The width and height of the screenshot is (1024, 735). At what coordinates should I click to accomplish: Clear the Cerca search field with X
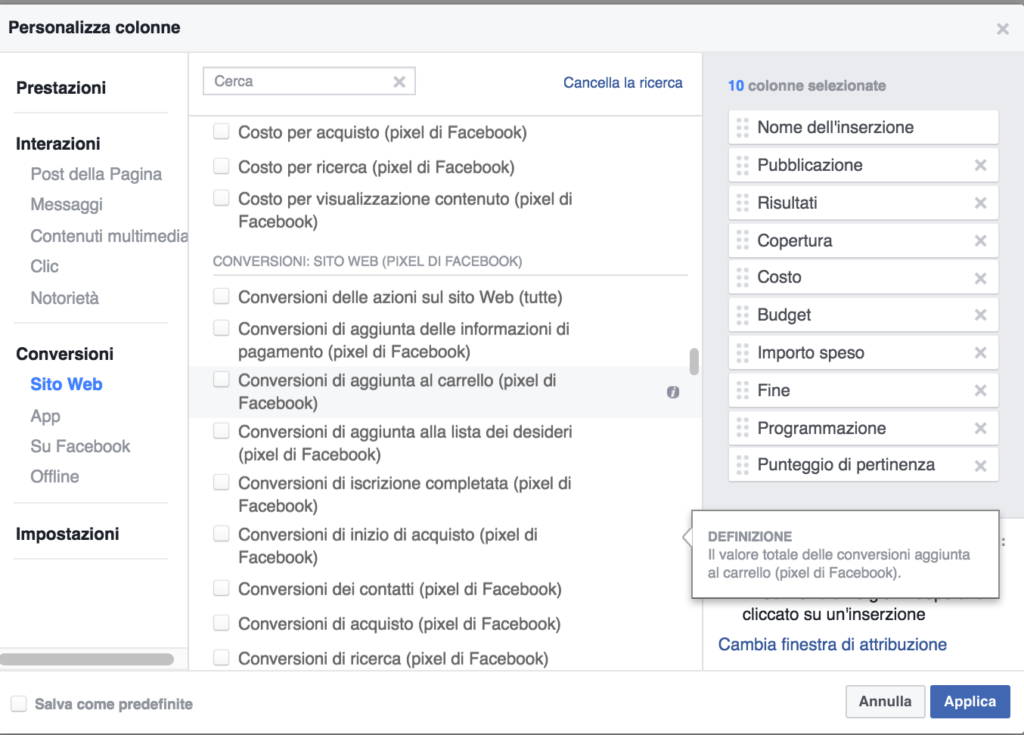click(x=399, y=82)
